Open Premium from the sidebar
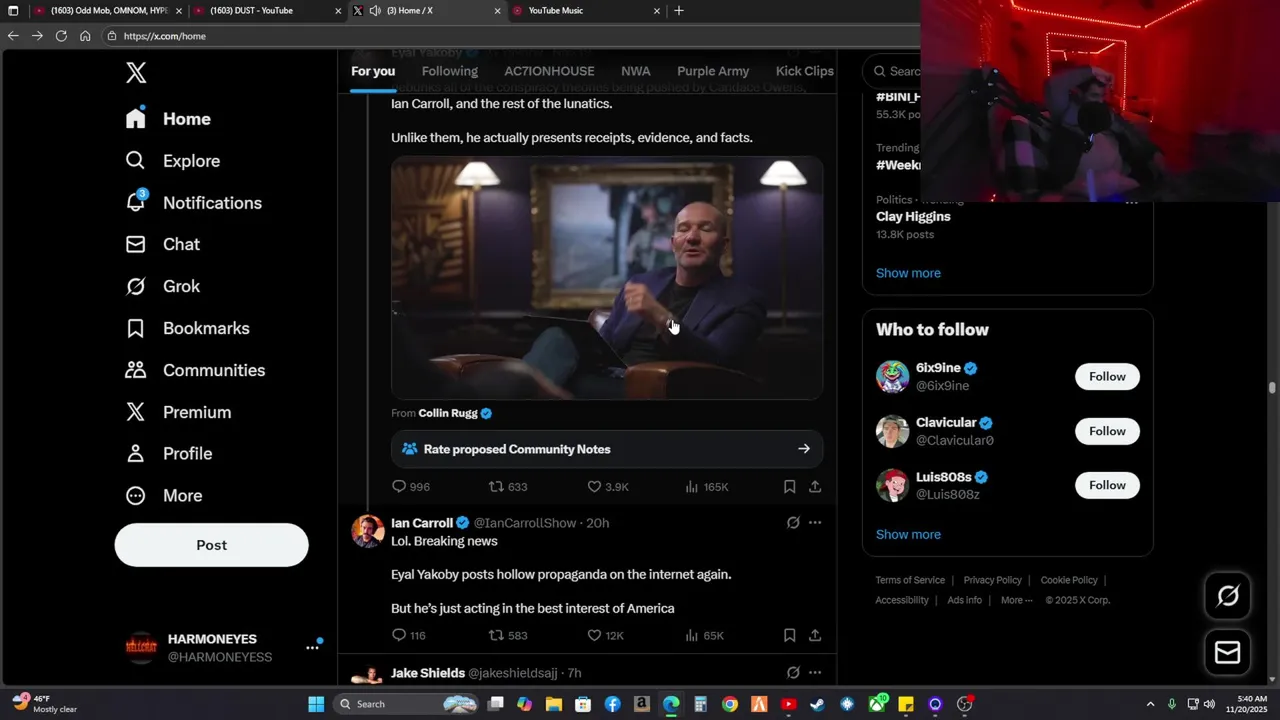 coord(178,413)
